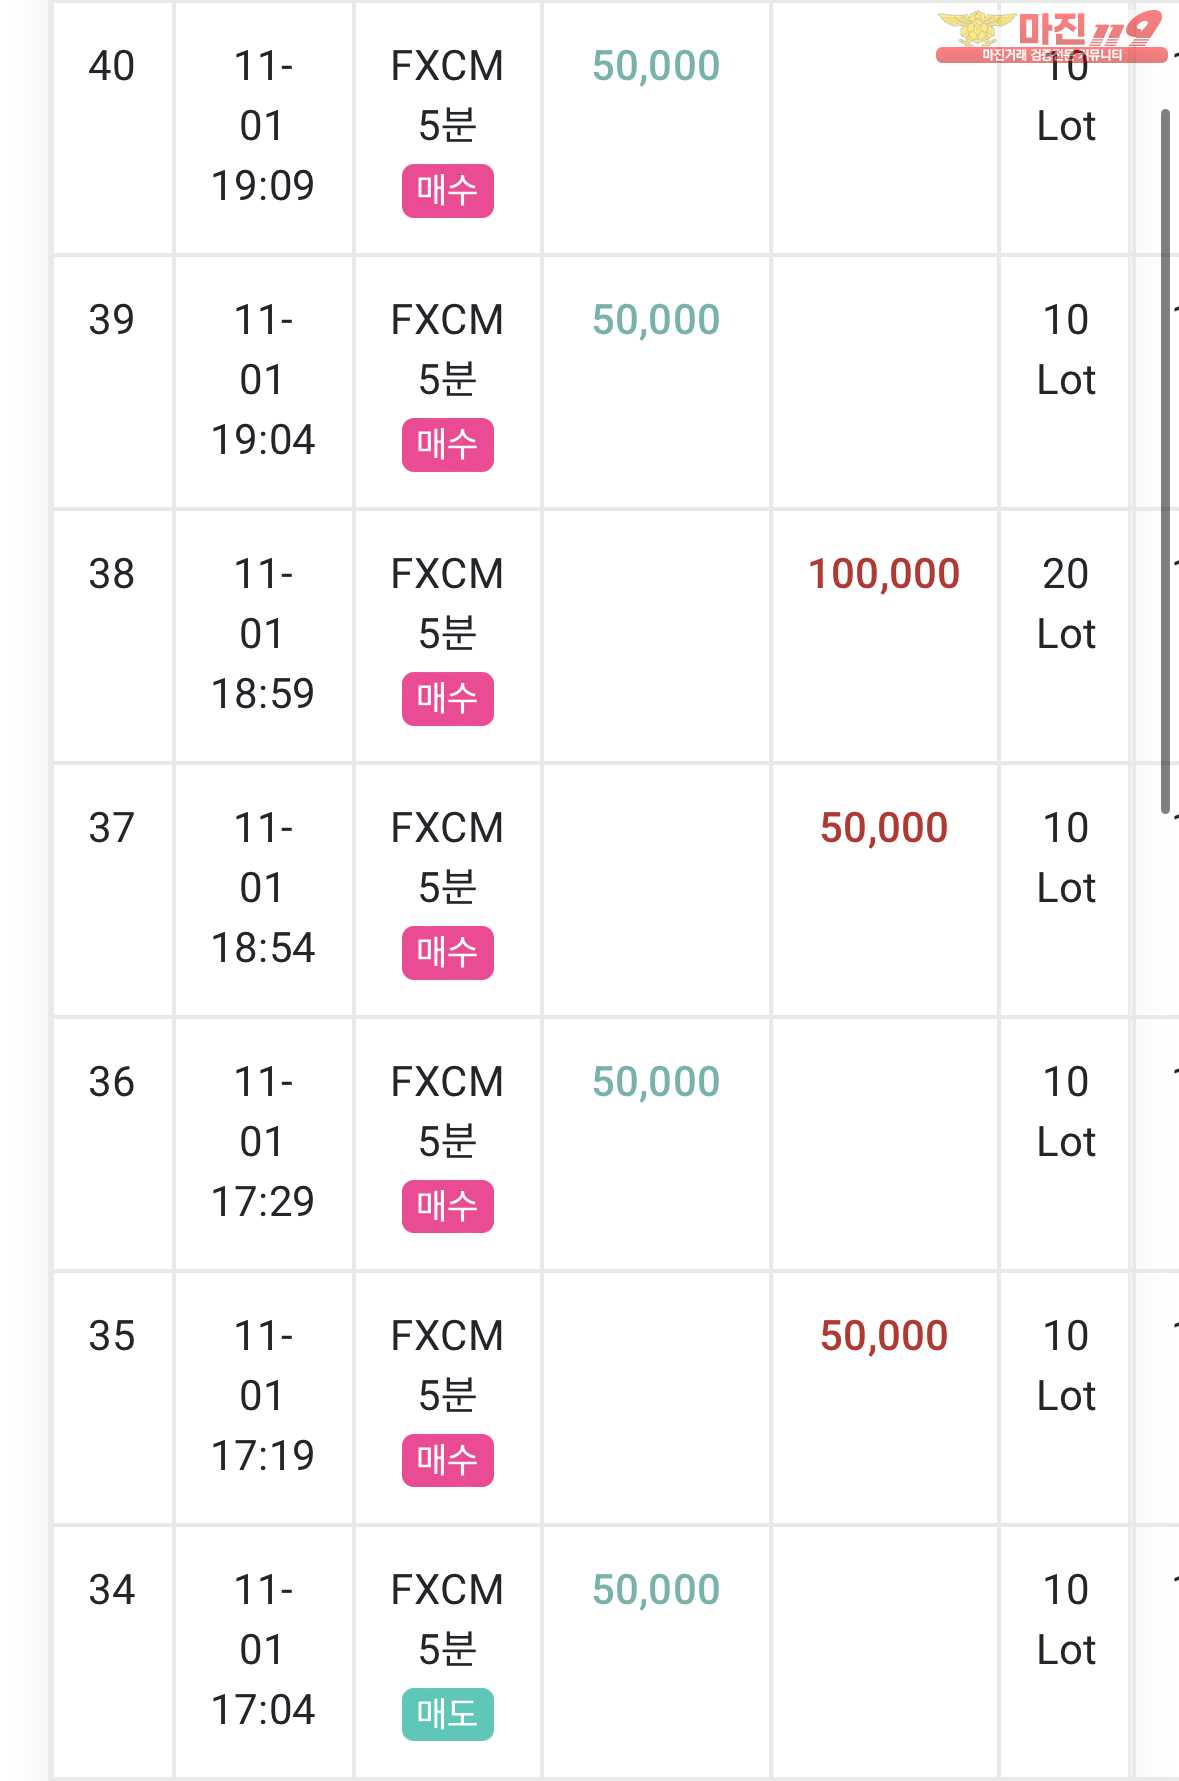The height and width of the screenshot is (1781, 1179).
Task: Click the 20 Lot cell in row 38
Action: pos(1066,604)
